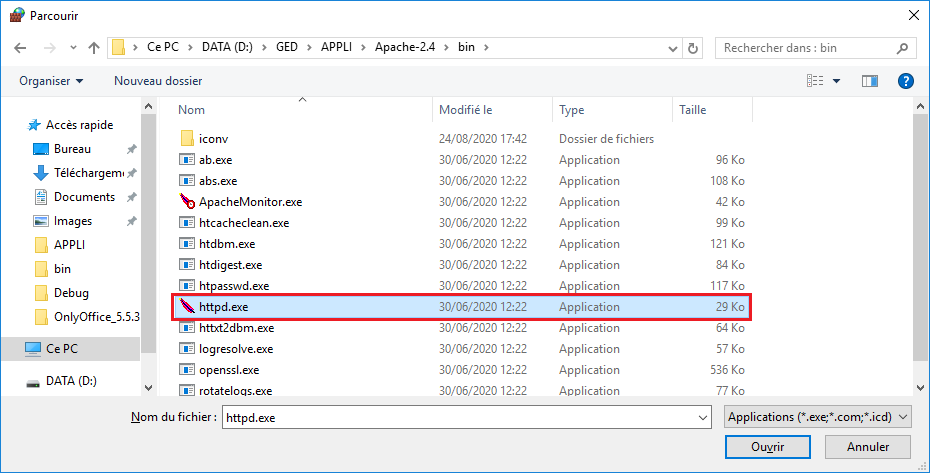
Task: Open the iconv folder icon
Action: [x=187, y=139]
